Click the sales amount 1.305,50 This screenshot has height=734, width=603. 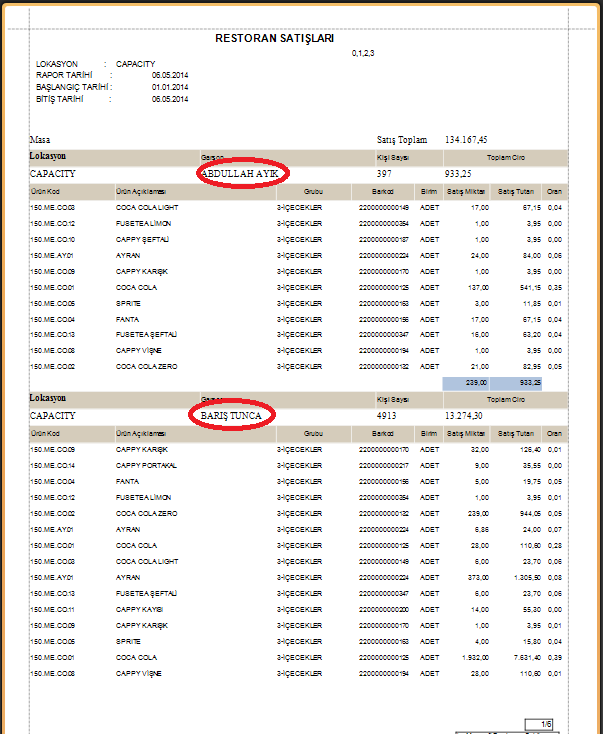[x=528, y=578]
